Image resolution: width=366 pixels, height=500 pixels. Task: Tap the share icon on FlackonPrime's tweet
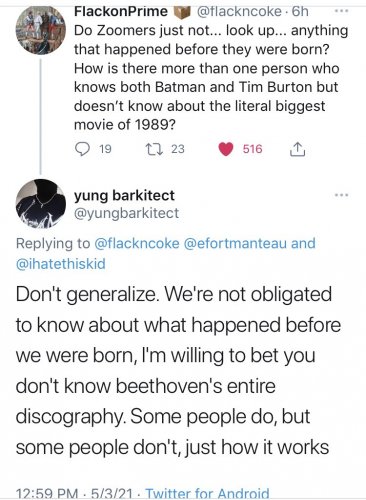point(297,149)
